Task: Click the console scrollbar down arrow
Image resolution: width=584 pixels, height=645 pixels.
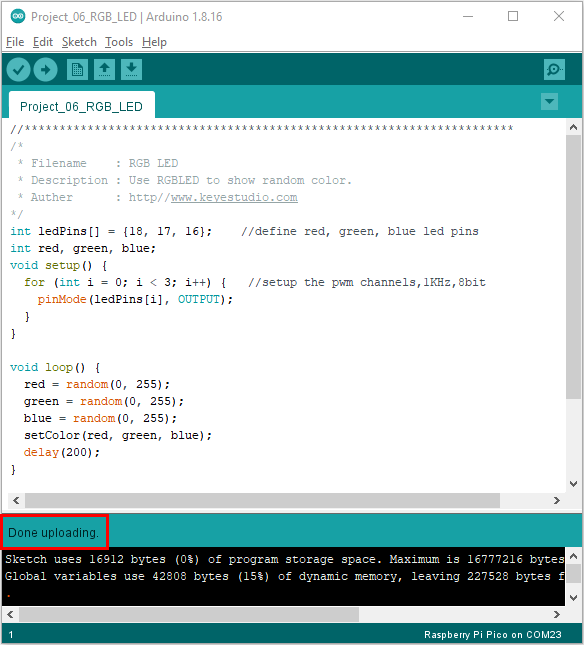Action: click(575, 598)
